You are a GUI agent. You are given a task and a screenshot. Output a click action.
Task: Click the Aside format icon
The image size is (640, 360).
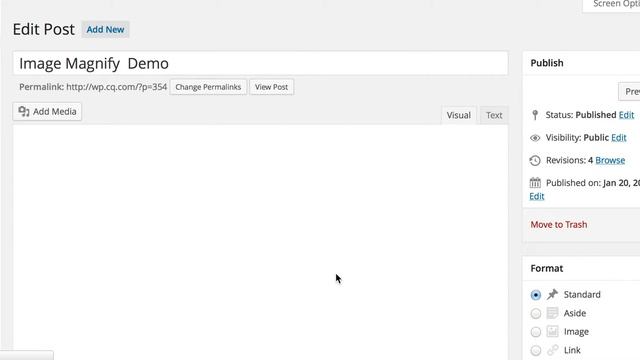pyautogui.click(x=553, y=313)
